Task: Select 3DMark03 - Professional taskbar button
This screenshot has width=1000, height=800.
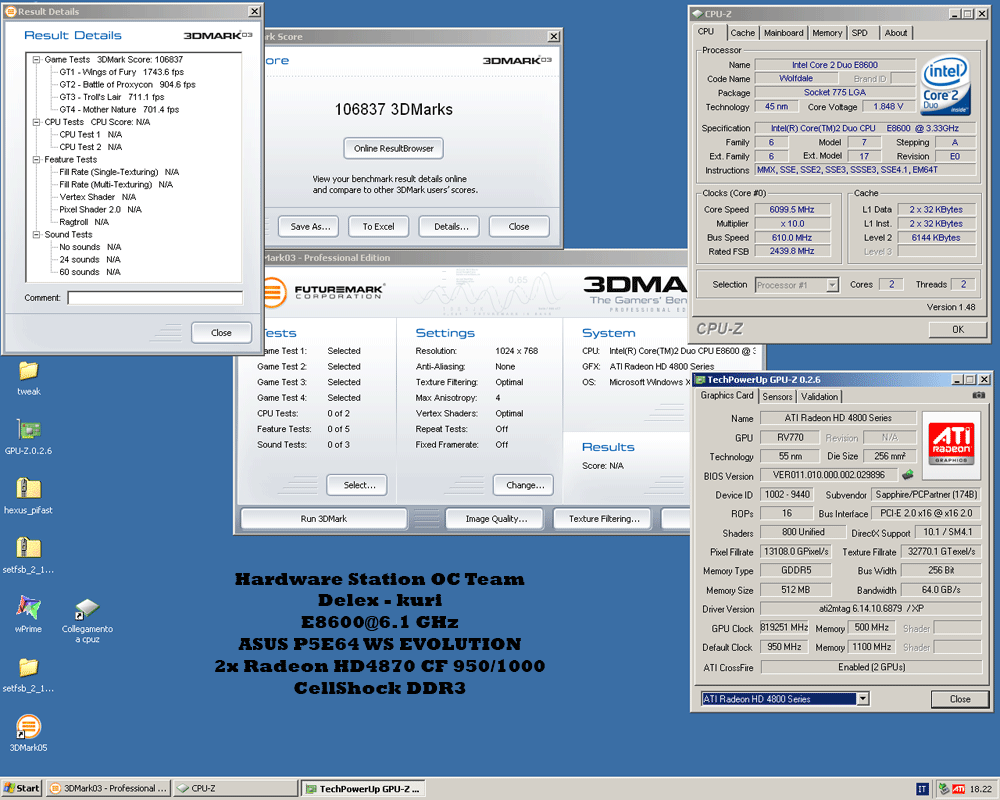Action: 108,789
